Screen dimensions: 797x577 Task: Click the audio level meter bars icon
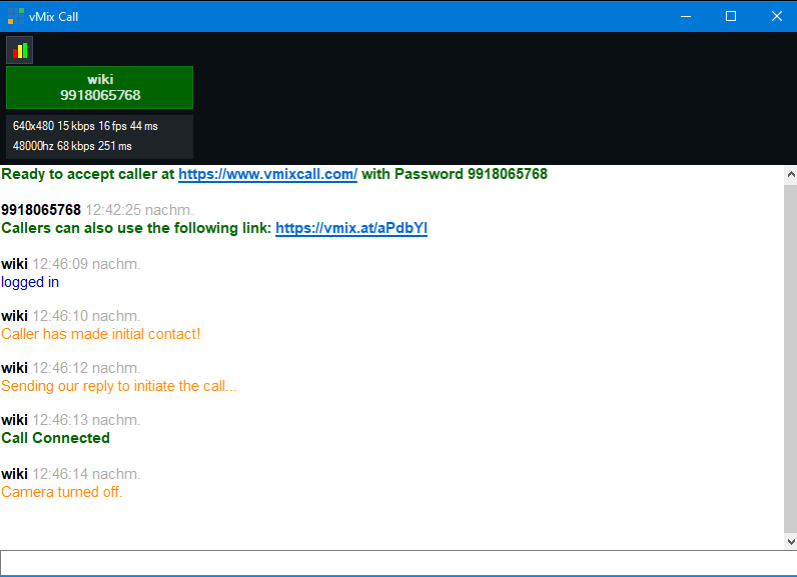[x=20, y=50]
